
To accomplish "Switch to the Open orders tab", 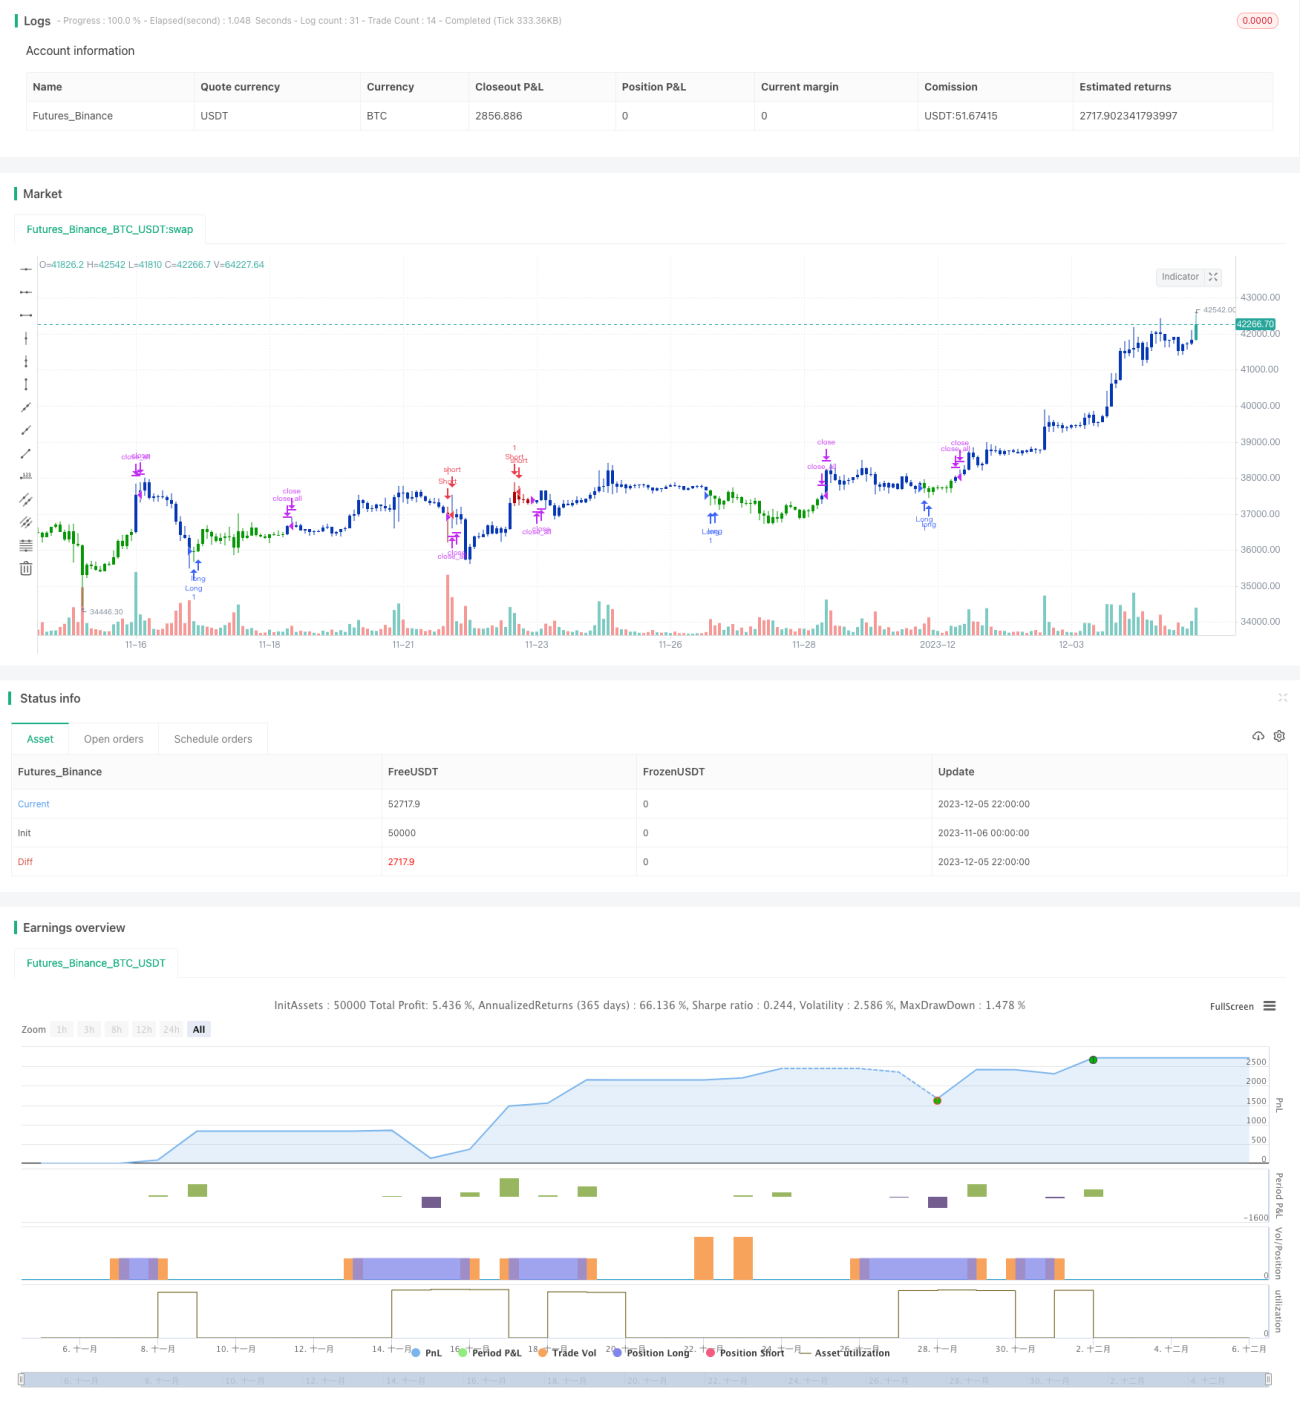I will coord(114,739).
